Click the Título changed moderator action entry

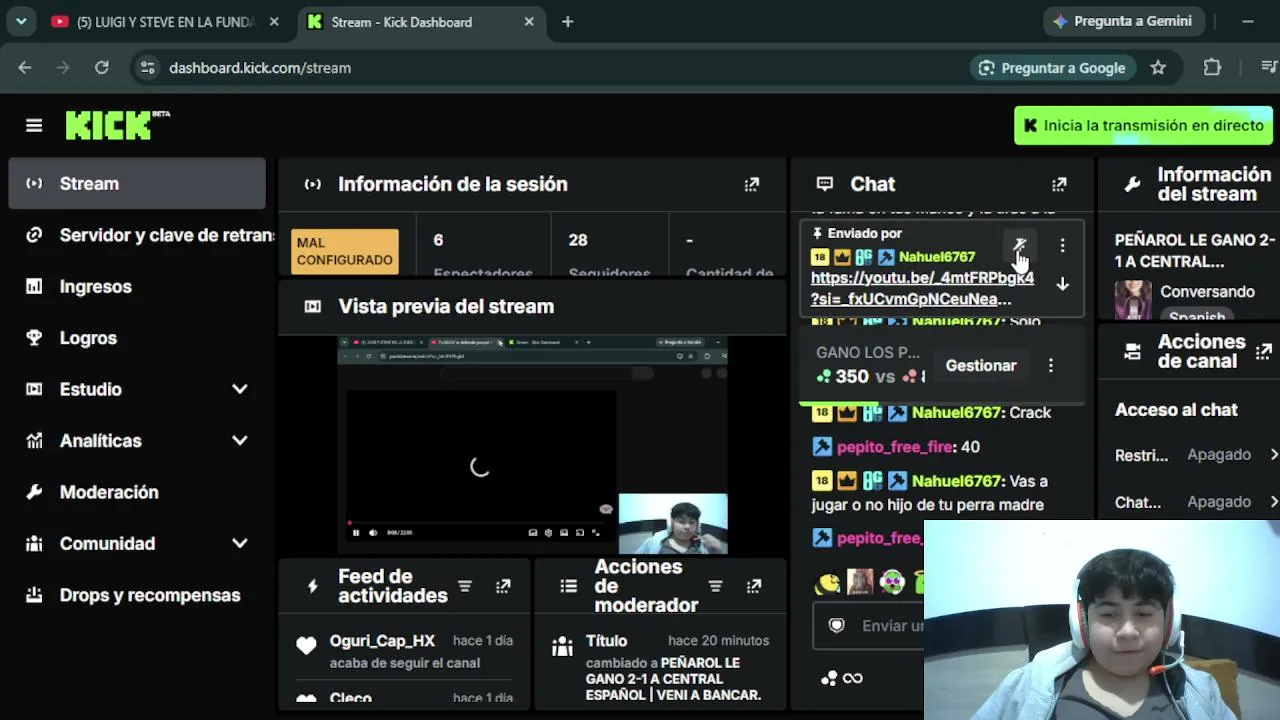tap(660, 668)
